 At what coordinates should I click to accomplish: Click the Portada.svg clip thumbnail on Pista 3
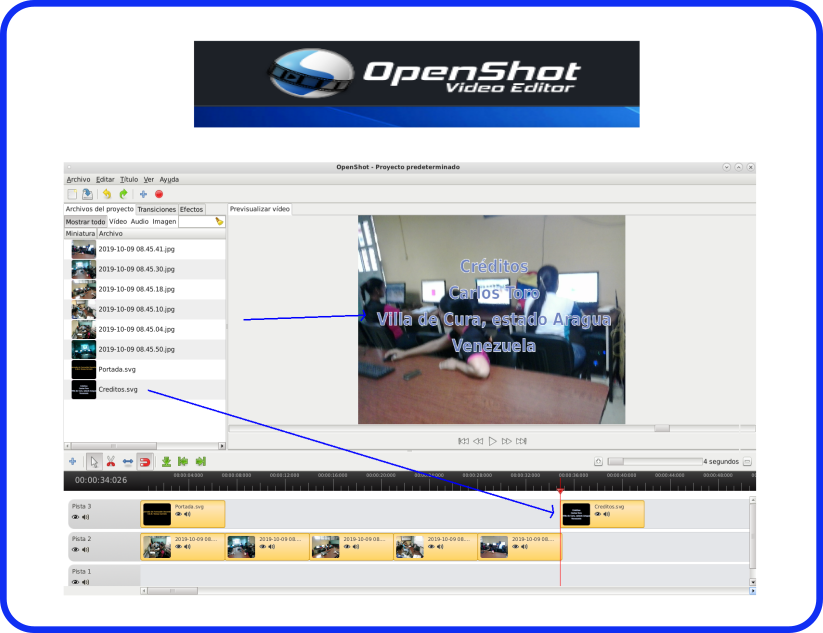click(157, 514)
